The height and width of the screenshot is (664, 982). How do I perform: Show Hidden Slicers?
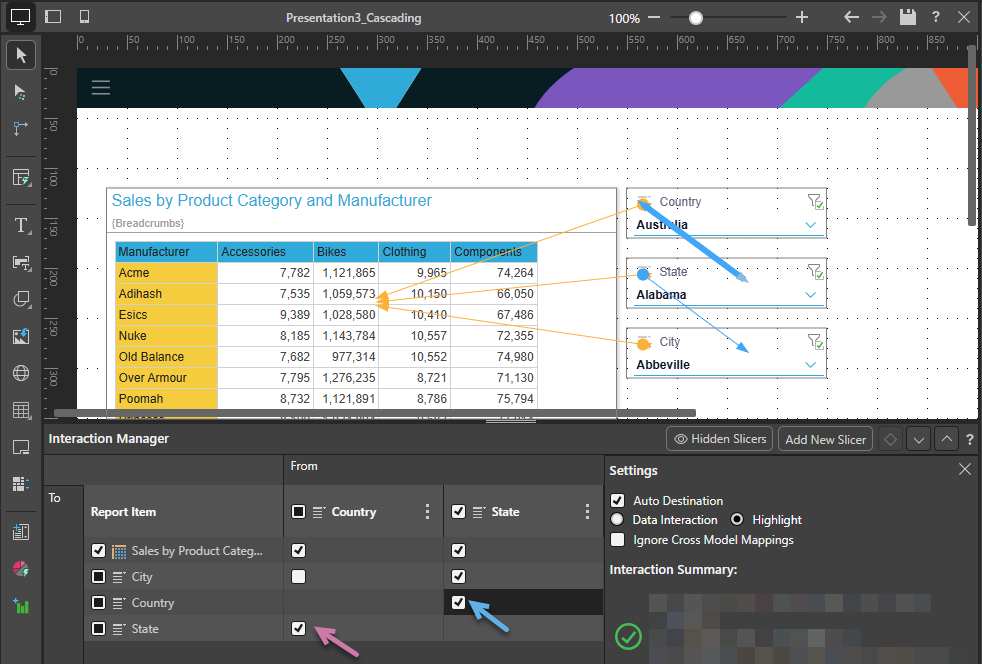720,439
